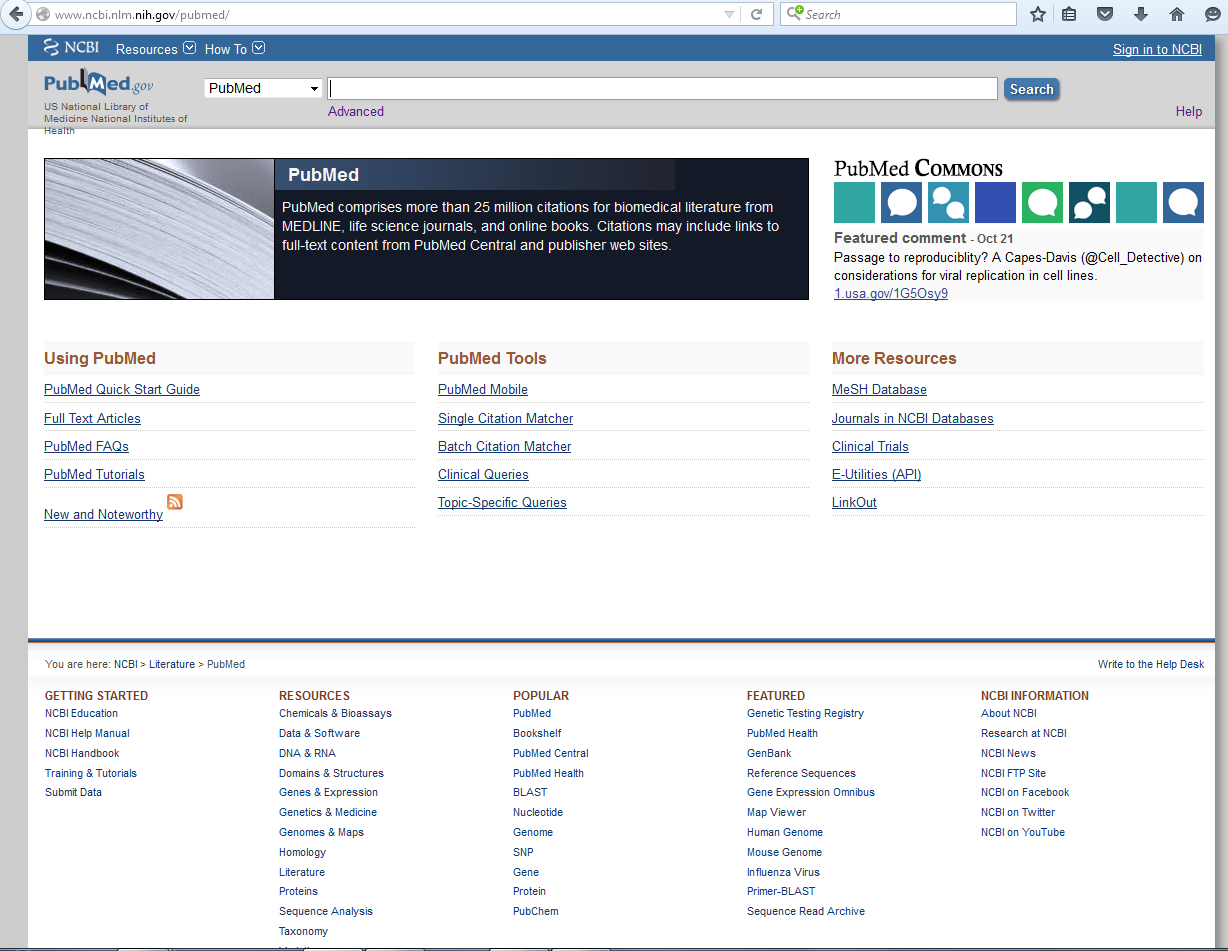Bookmark this page with the star icon
This screenshot has height=951, width=1228.
1038,14
